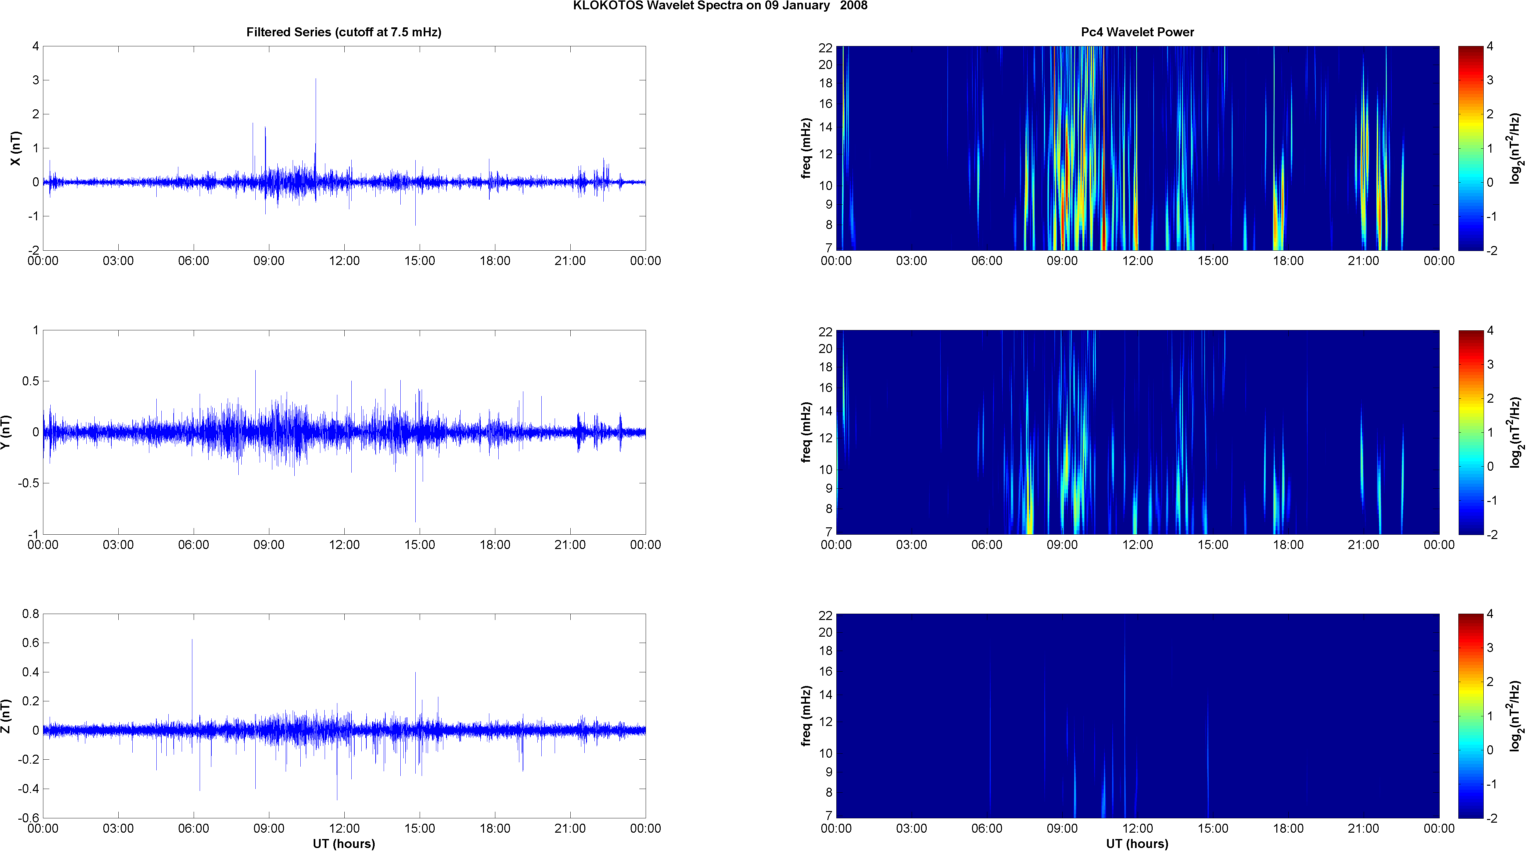
Task: Select "UT (hours)" label under the bottom wavelet panel
Action: (1137, 843)
